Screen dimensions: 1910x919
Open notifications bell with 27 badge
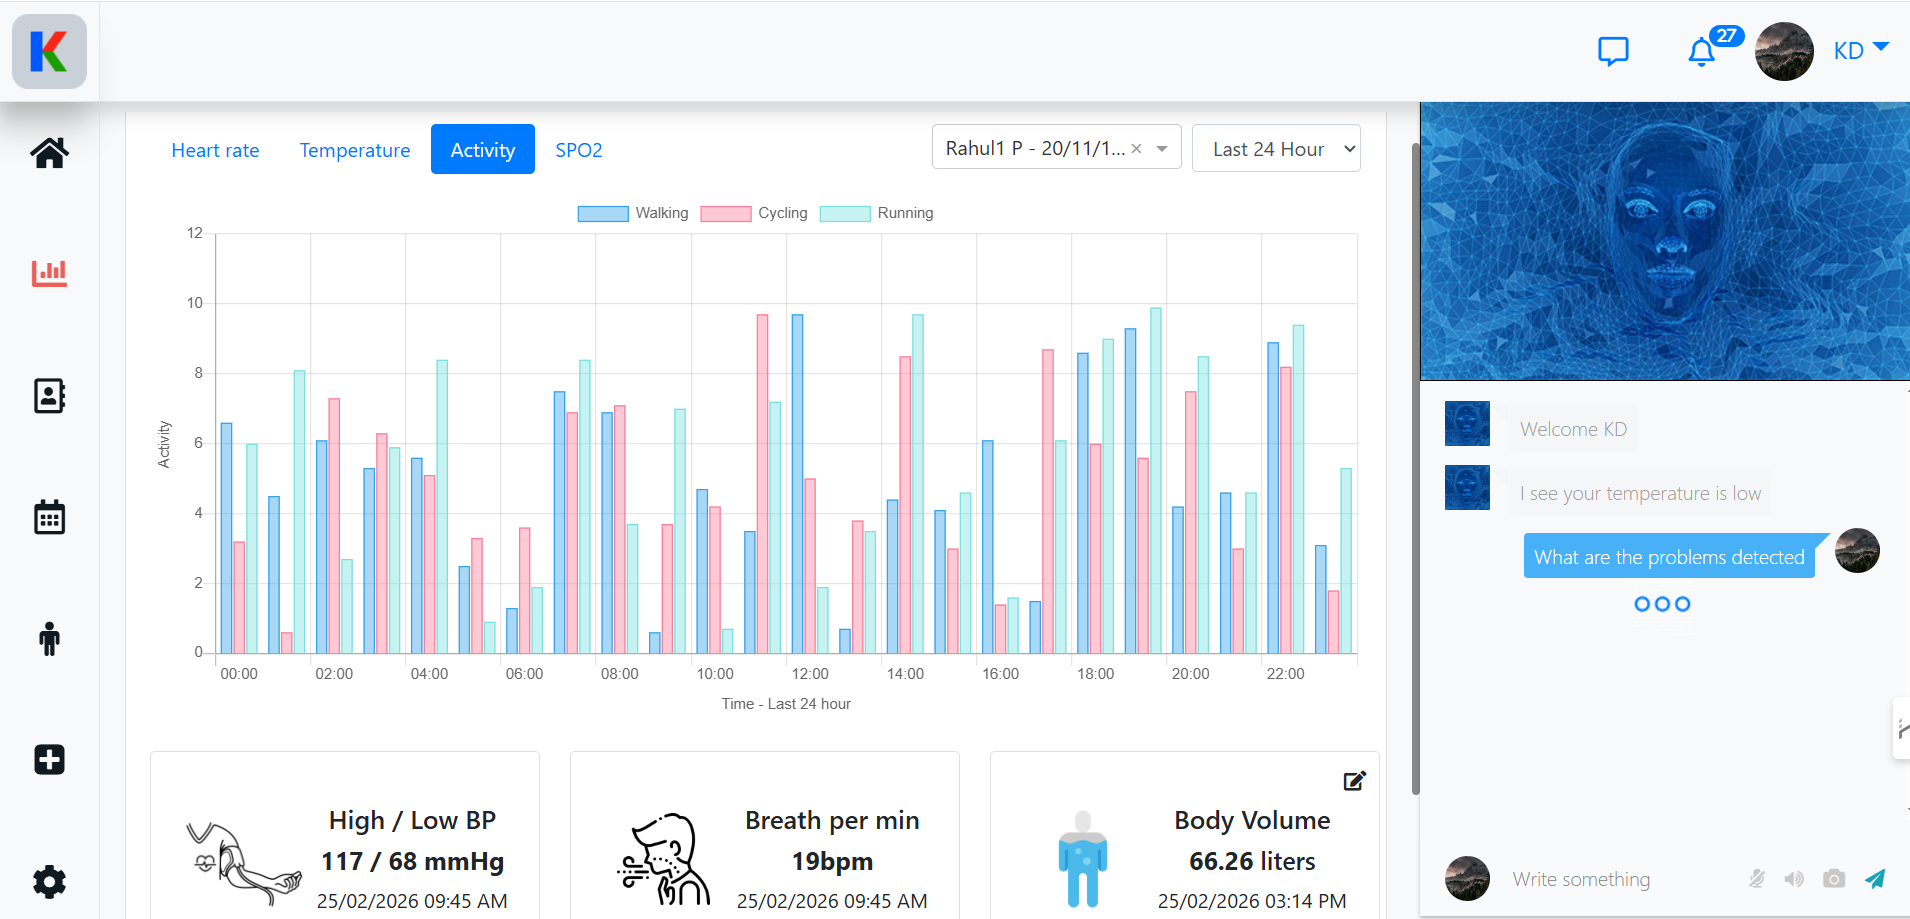coord(1701,51)
